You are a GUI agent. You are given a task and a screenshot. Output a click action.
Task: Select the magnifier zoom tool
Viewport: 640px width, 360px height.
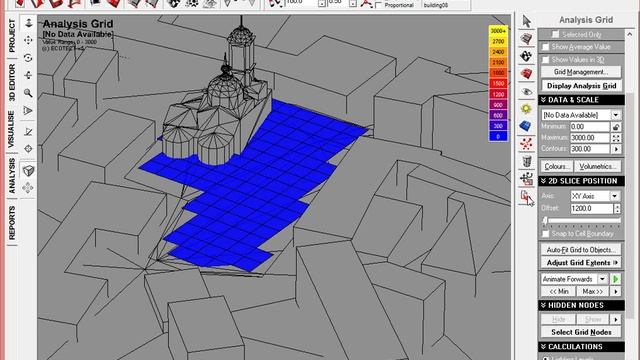click(28, 93)
